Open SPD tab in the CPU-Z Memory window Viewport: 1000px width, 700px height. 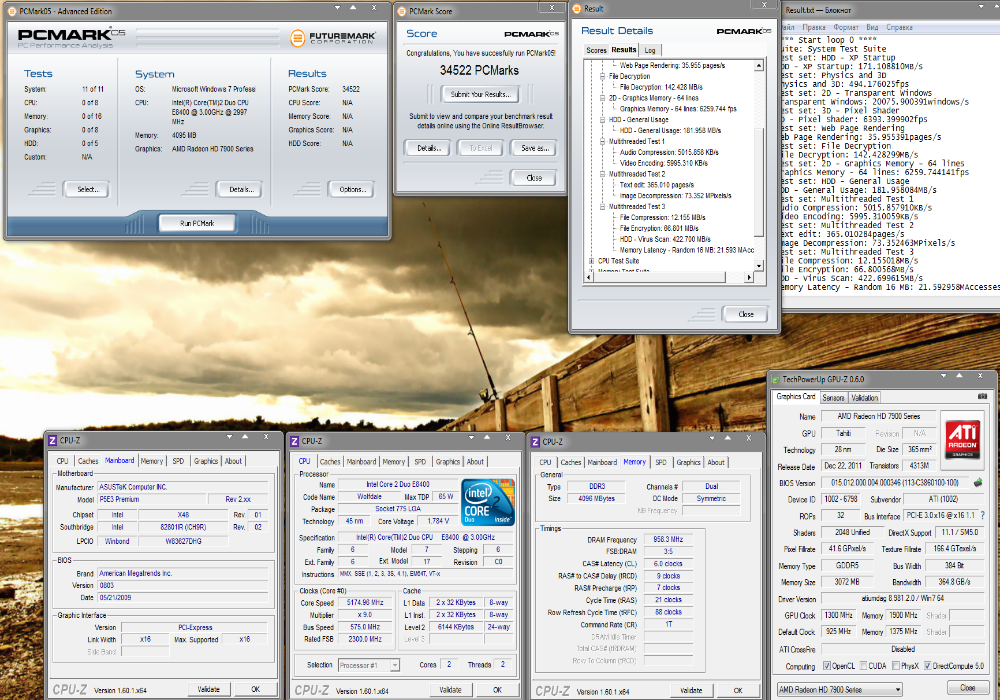tap(661, 462)
